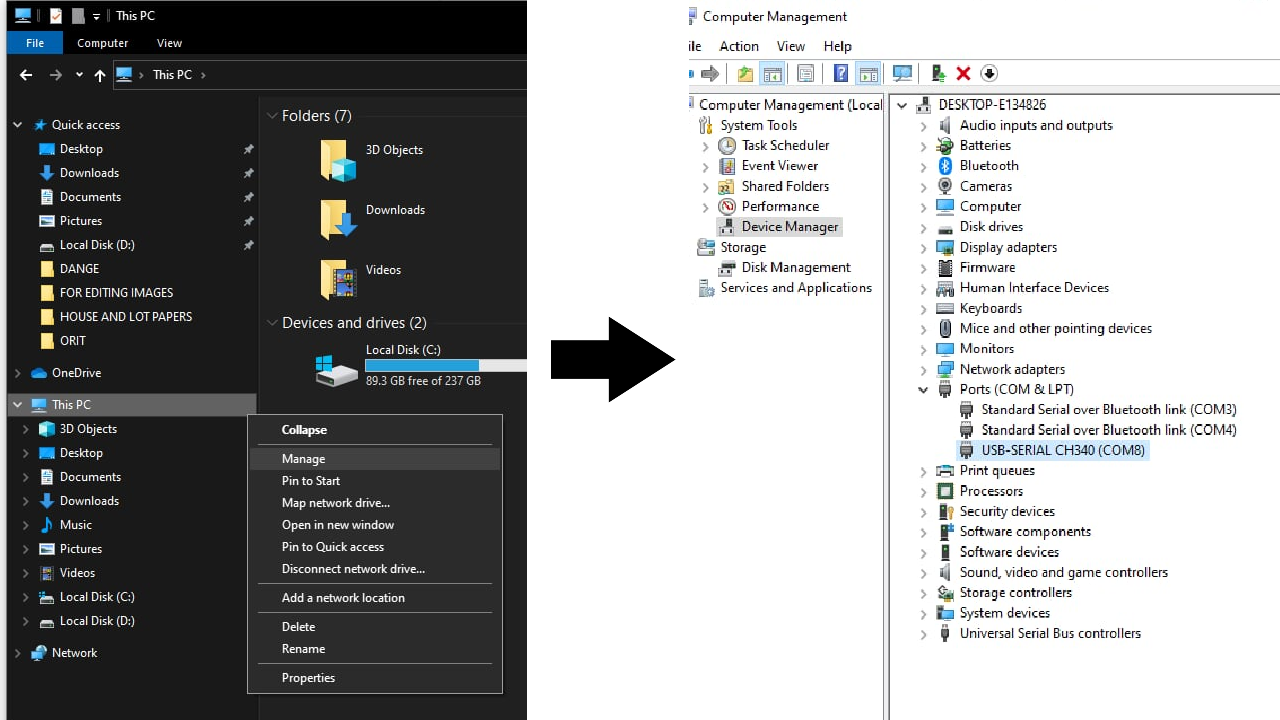The width and height of the screenshot is (1280, 720).
Task: Click the Up one level folder icon
Action: click(x=745, y=73)
